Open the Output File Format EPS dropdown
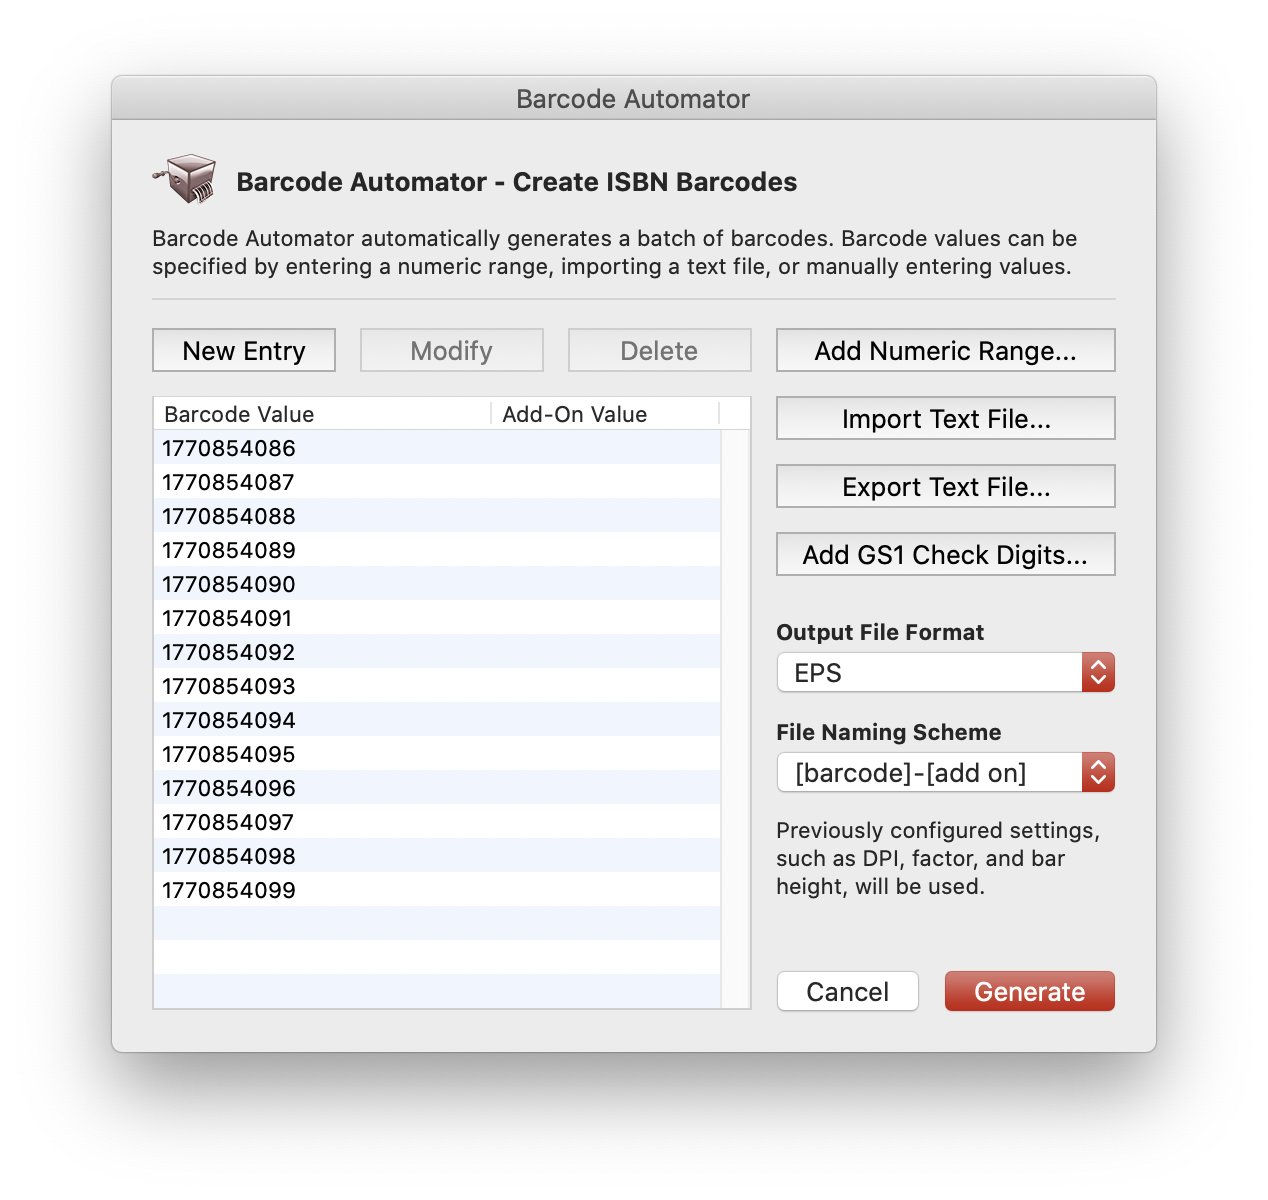The height and width of the screenshot is (1200, 1268). pyautogui.click(x=946, y=673)
